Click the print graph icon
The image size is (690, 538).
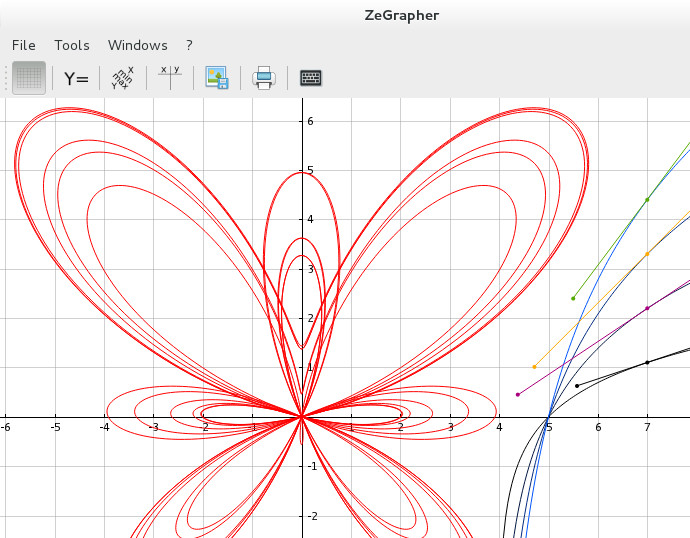pyautogui.click(x=264, y=78)
